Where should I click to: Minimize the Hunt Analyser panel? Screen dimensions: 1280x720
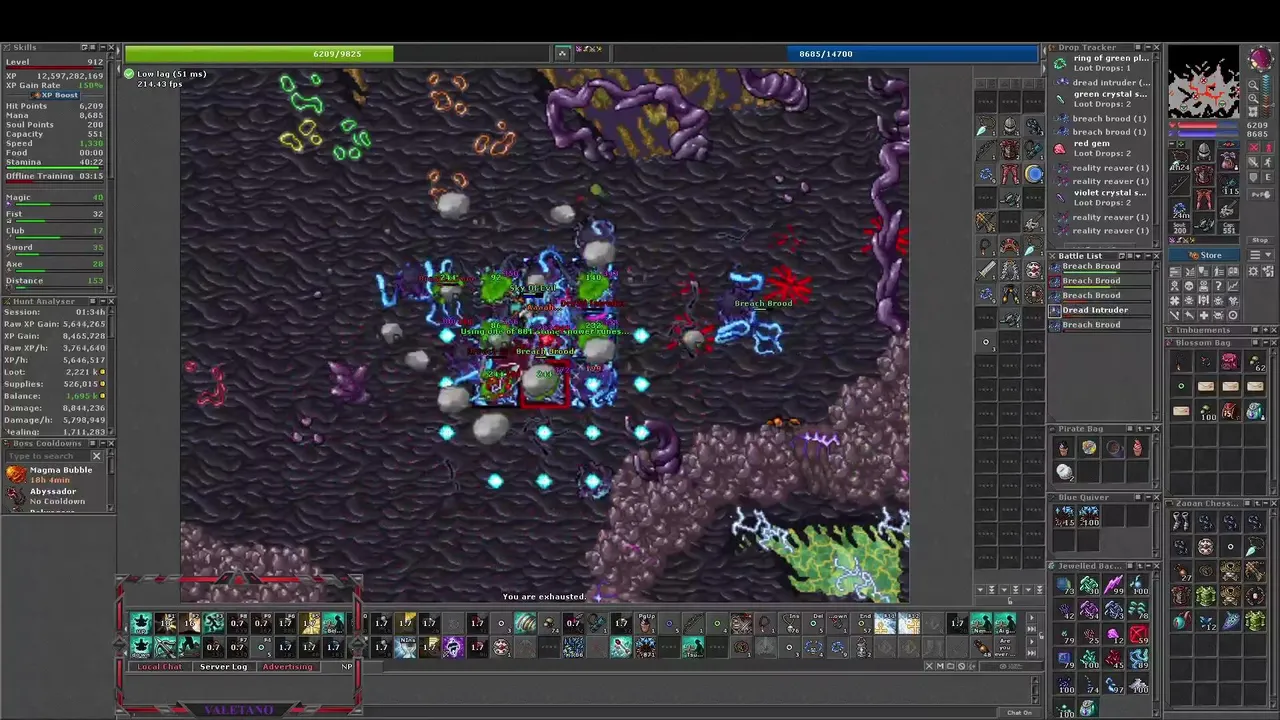(x=102, y=301)
